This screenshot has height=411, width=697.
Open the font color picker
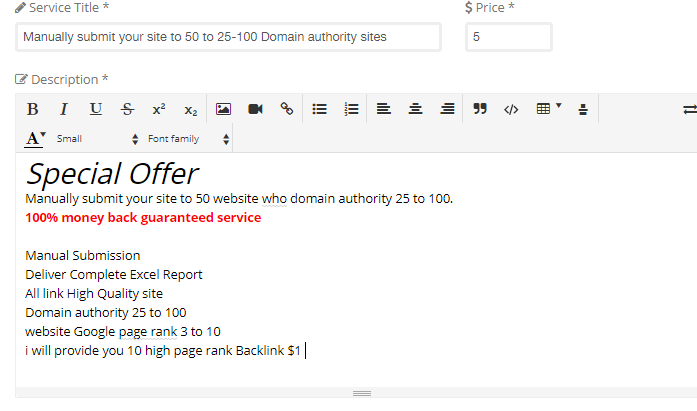(x=35, y=139)
